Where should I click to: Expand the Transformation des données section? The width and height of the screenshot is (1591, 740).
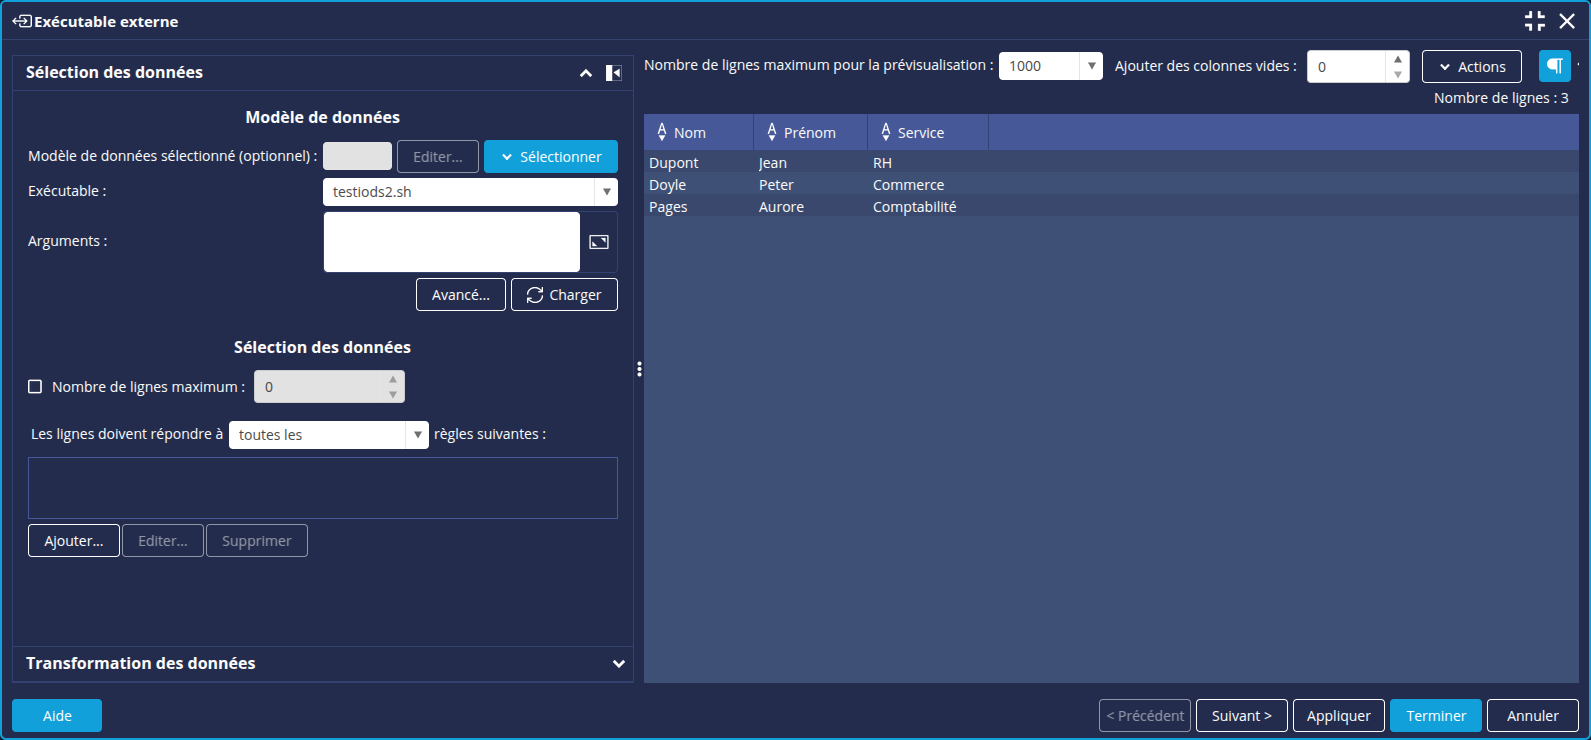click(x=618, y=664)
